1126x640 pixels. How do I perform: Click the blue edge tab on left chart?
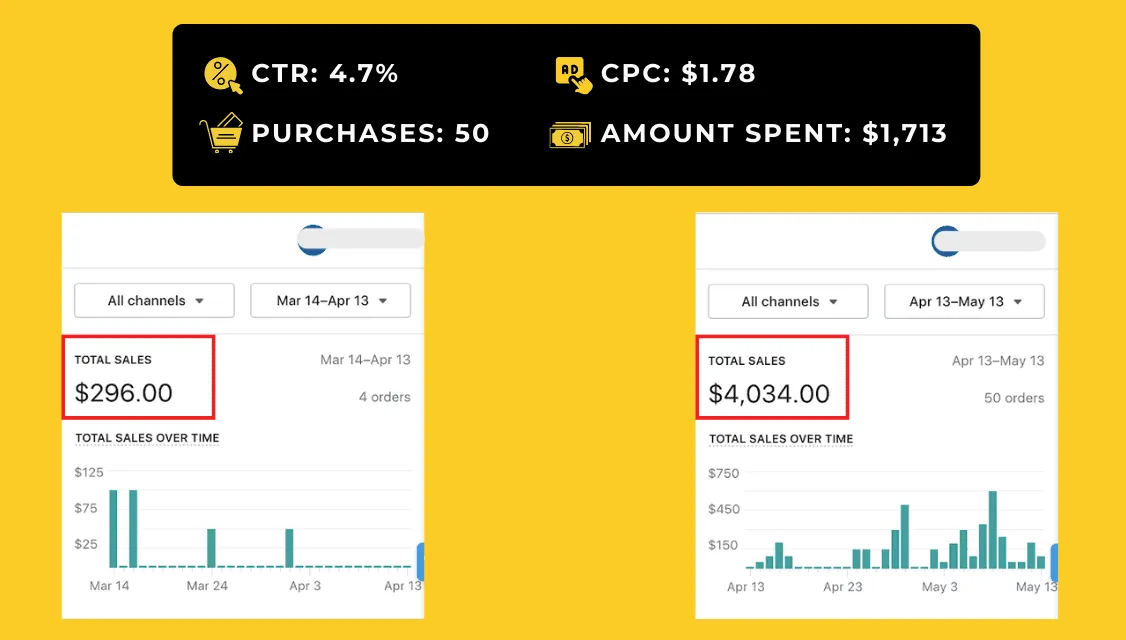tap(421, 562)
